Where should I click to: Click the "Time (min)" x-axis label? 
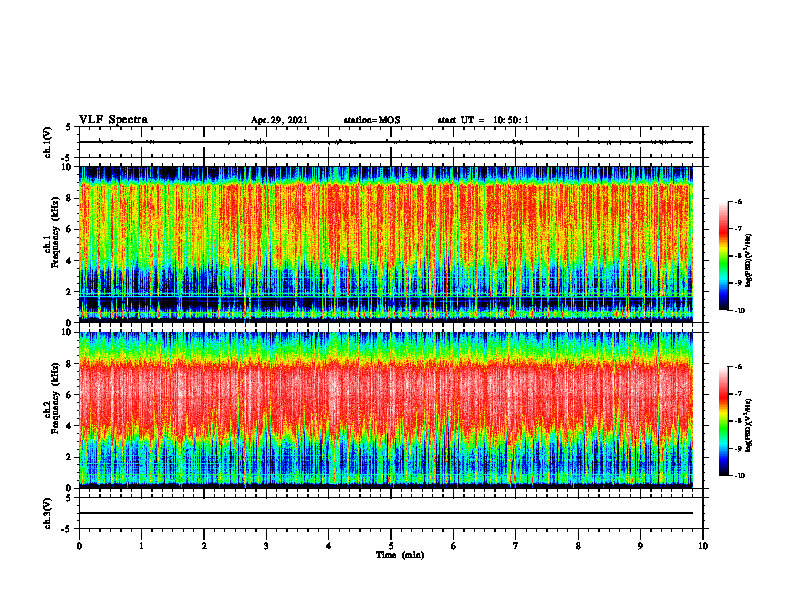[400, 555]
